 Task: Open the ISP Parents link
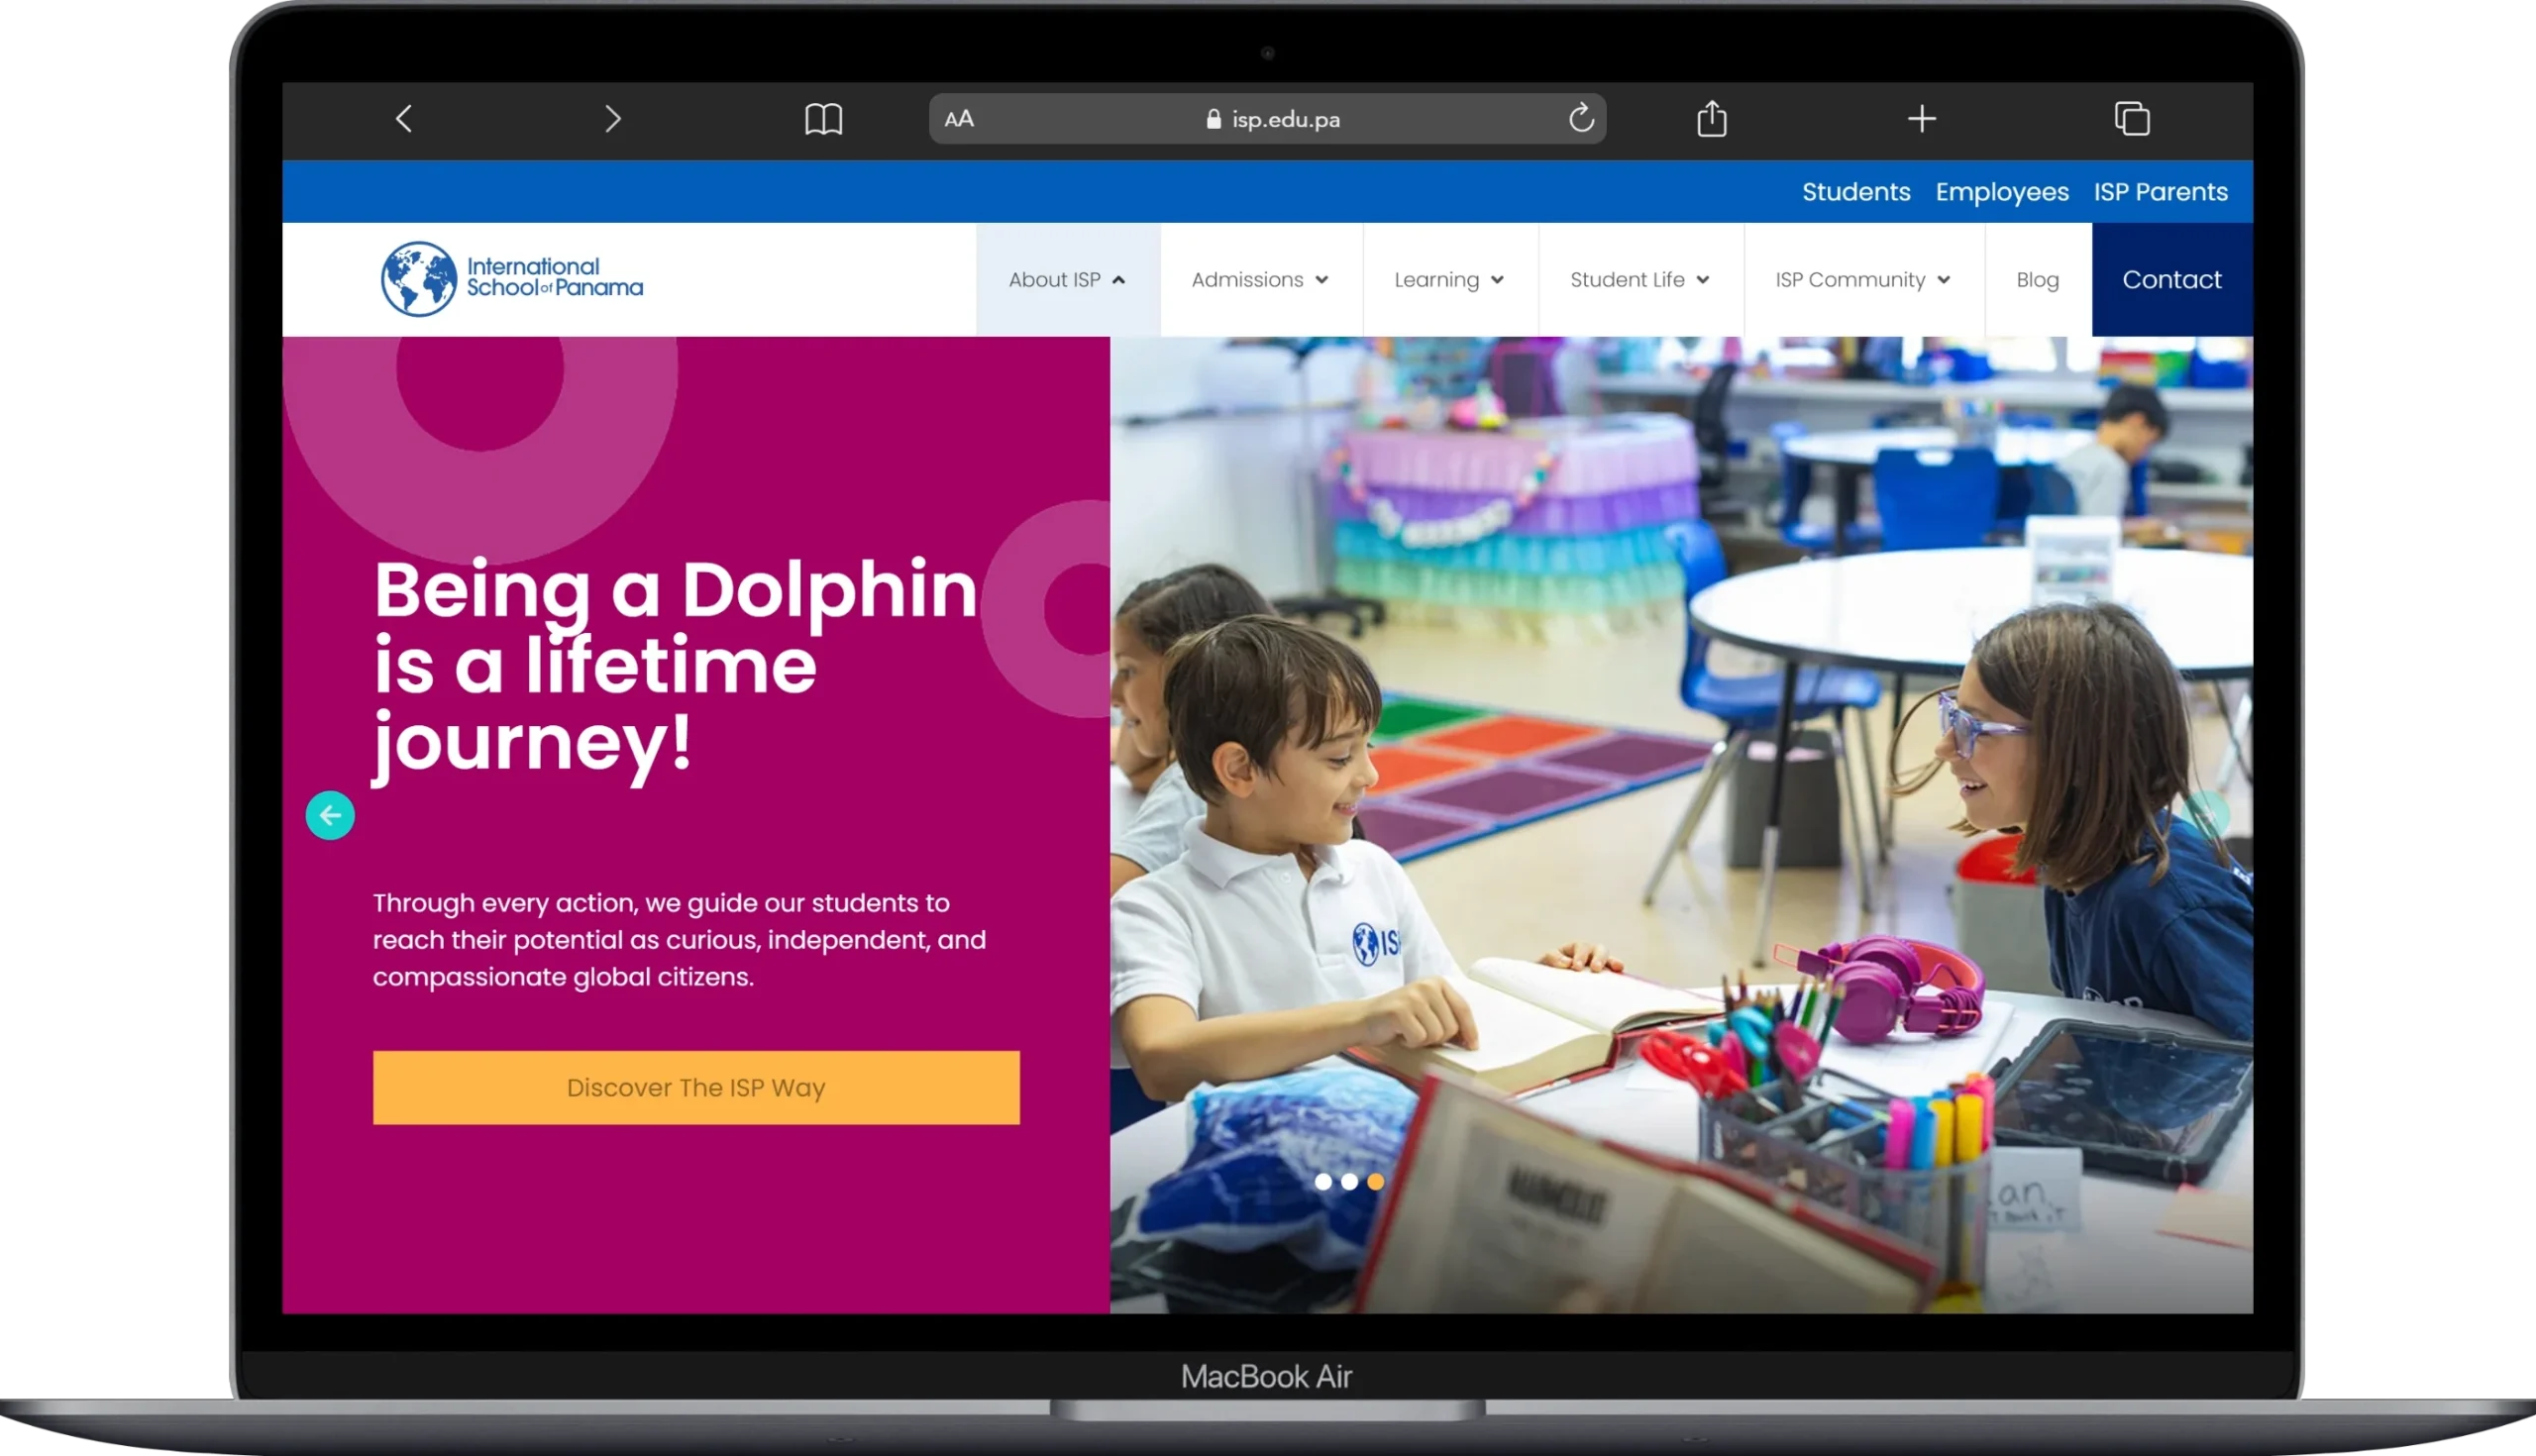click(2160, 192)
